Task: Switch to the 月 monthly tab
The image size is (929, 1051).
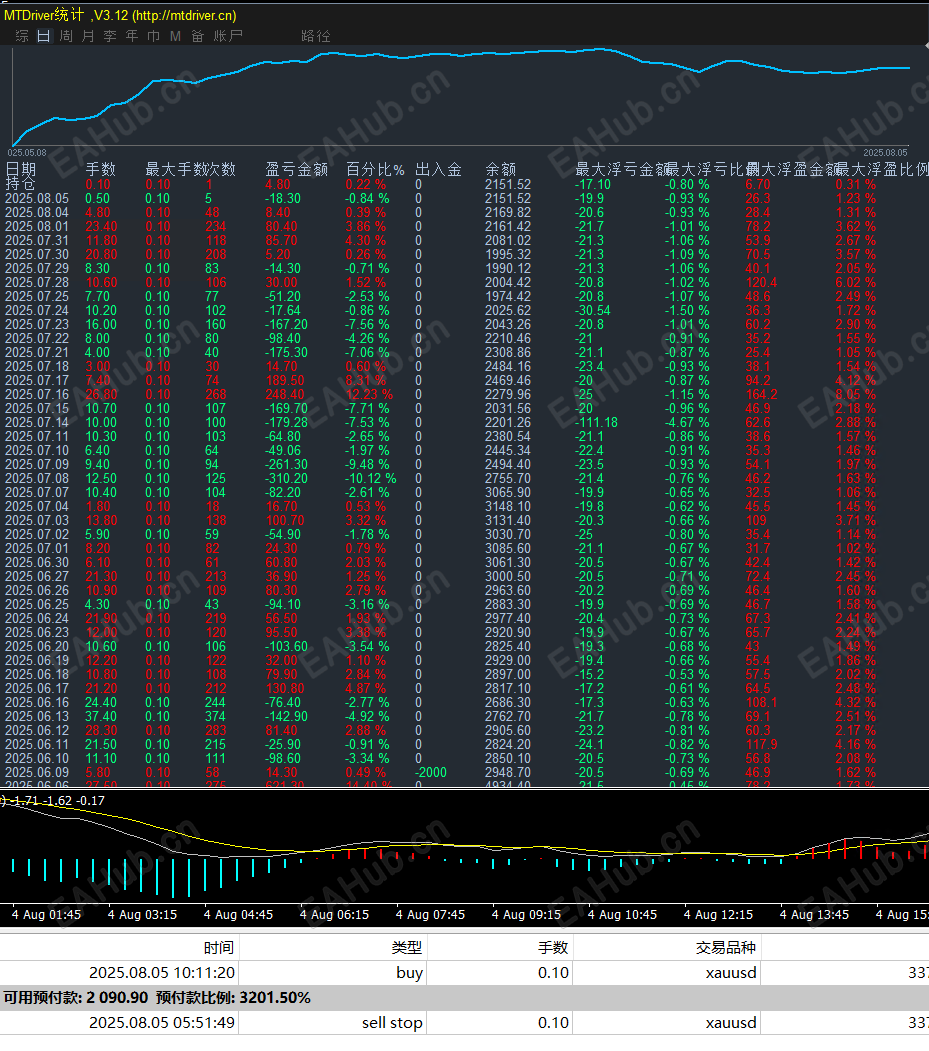Action: [88, 36]
